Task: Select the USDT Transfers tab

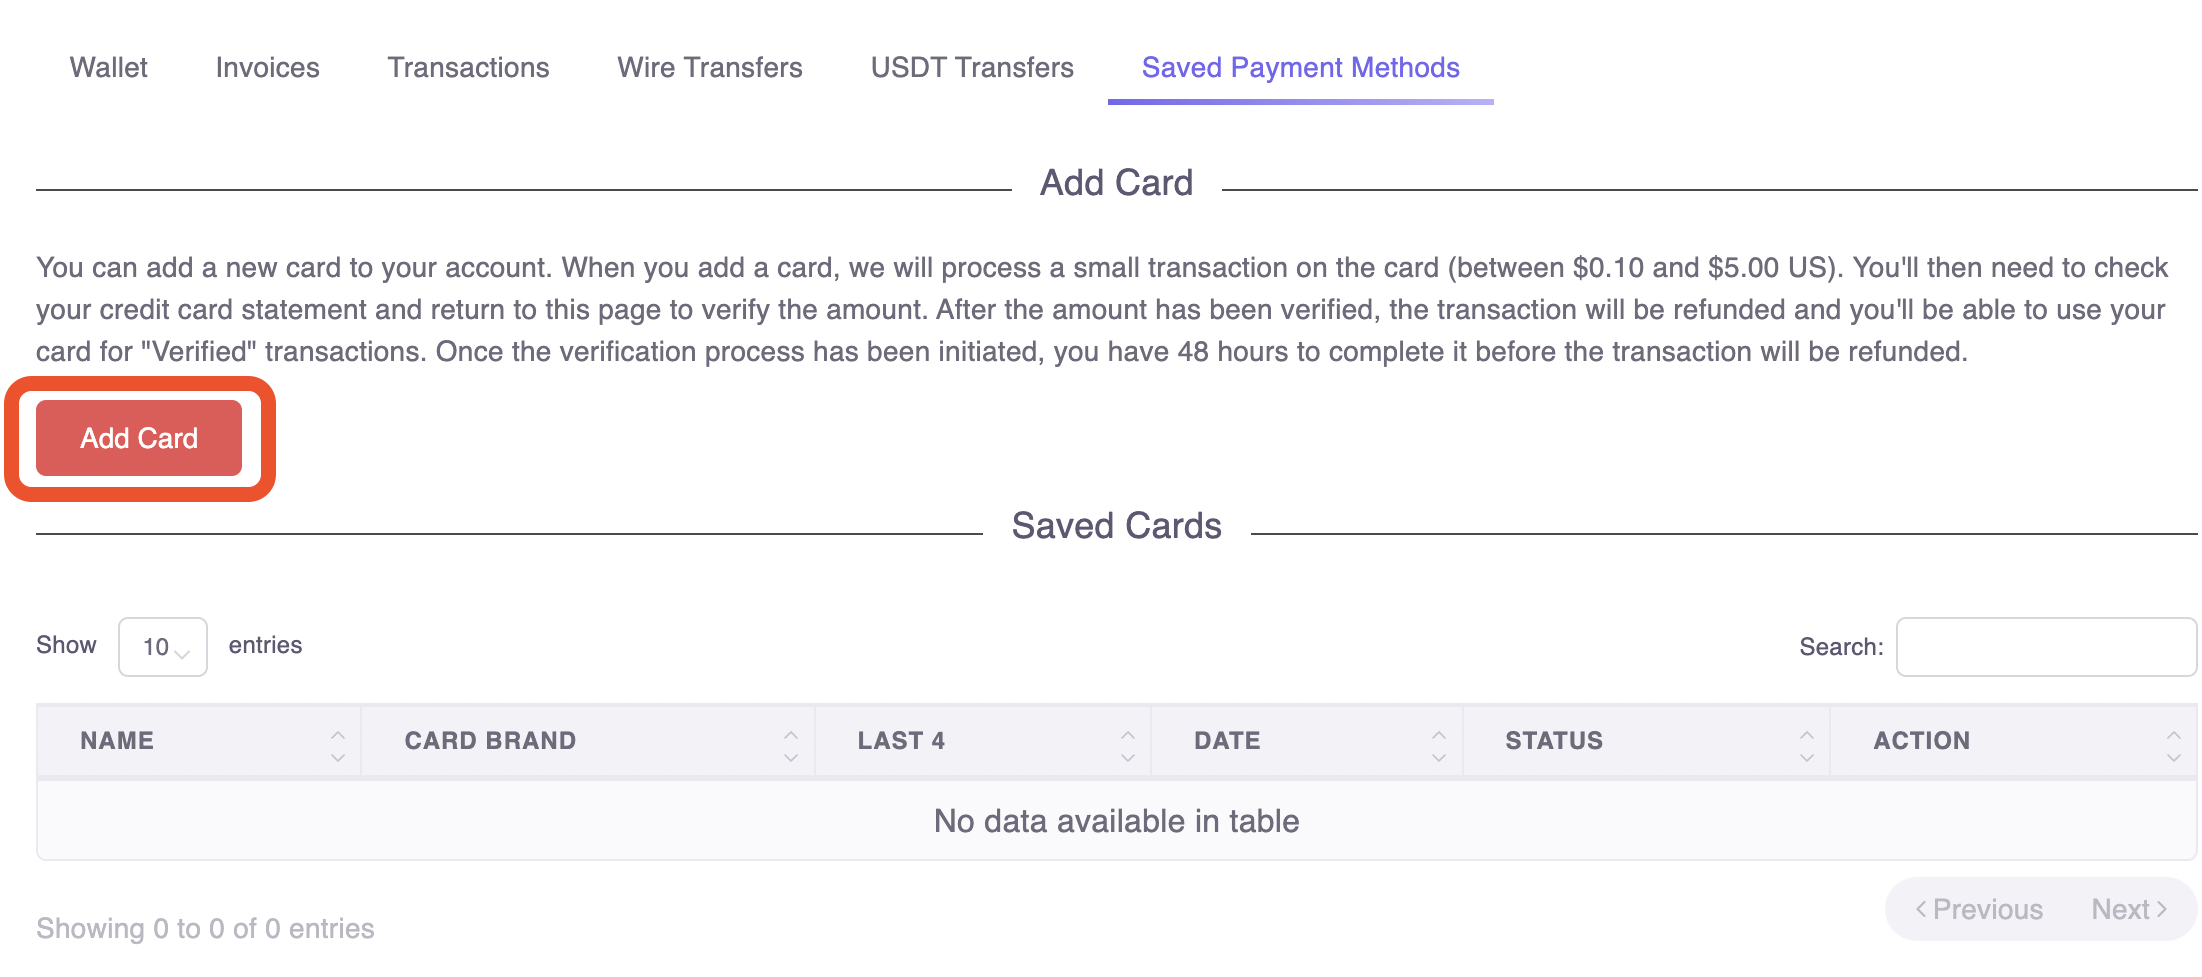Action: pos(971,67)
